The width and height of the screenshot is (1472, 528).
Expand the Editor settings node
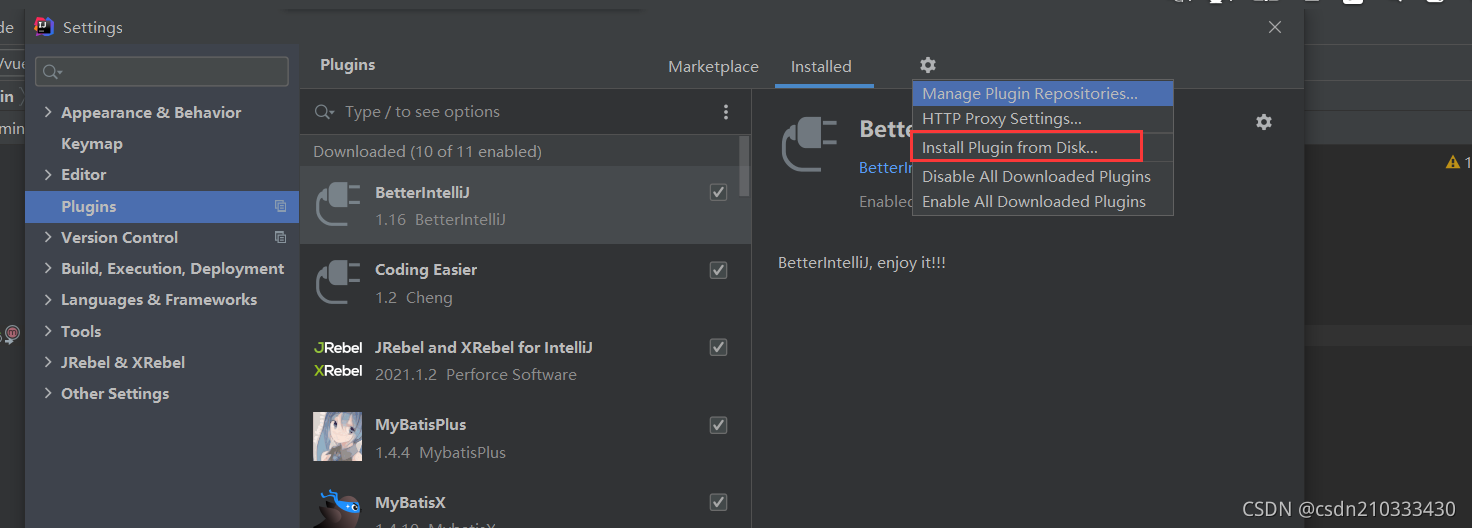48,174
